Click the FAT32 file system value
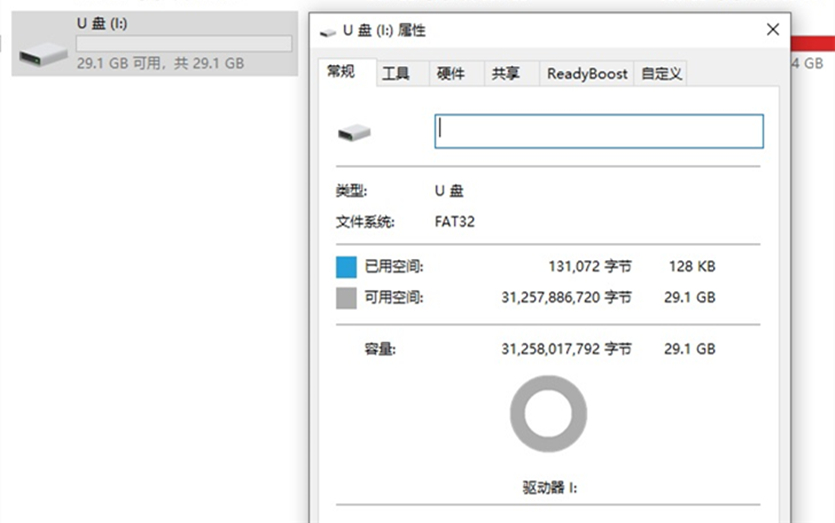The height and width of the screenshot is (523, 835). [x=454, y=222]
